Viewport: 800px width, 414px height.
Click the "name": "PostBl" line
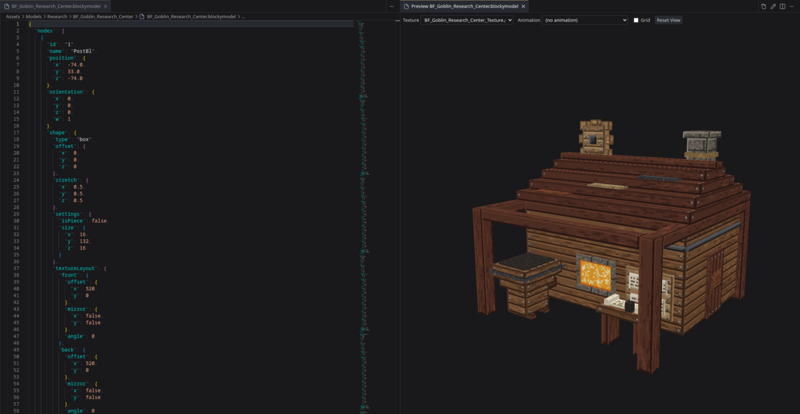72,51
